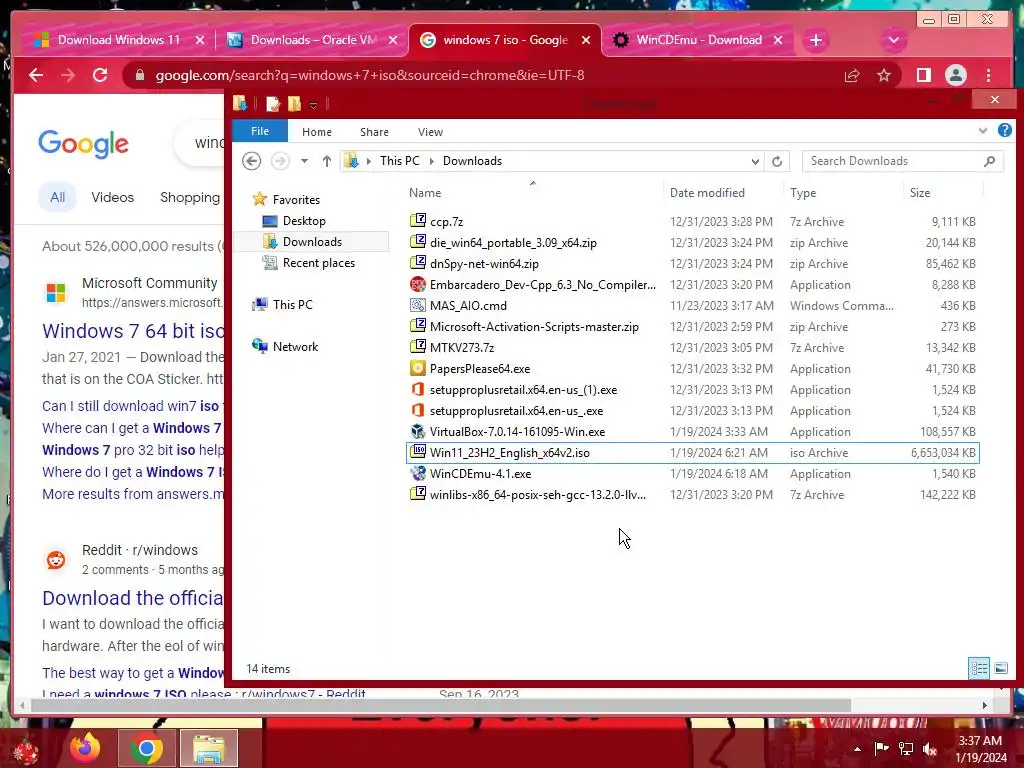1024x768 pixels.
Task: Share this page from the Chrome address bar
Action: [852, 76]
